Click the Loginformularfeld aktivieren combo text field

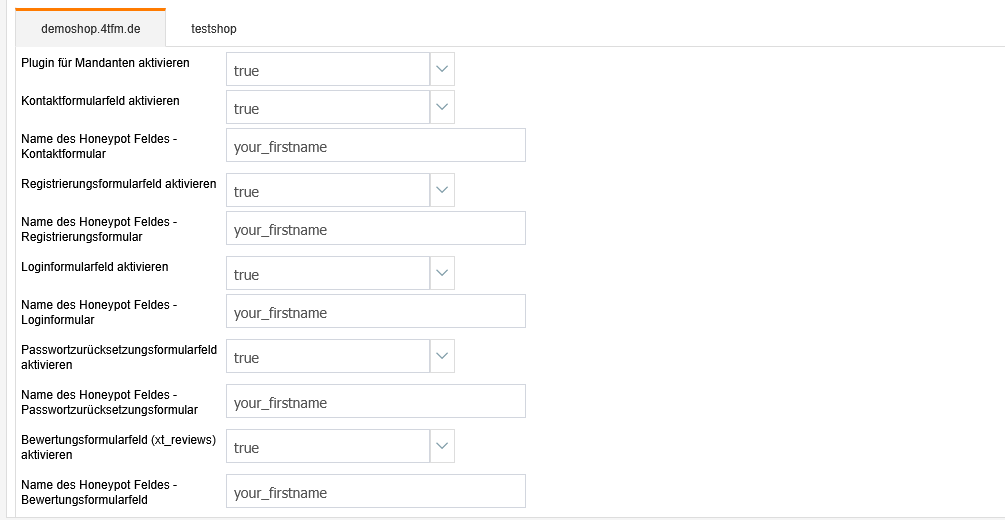click(328, 274)
